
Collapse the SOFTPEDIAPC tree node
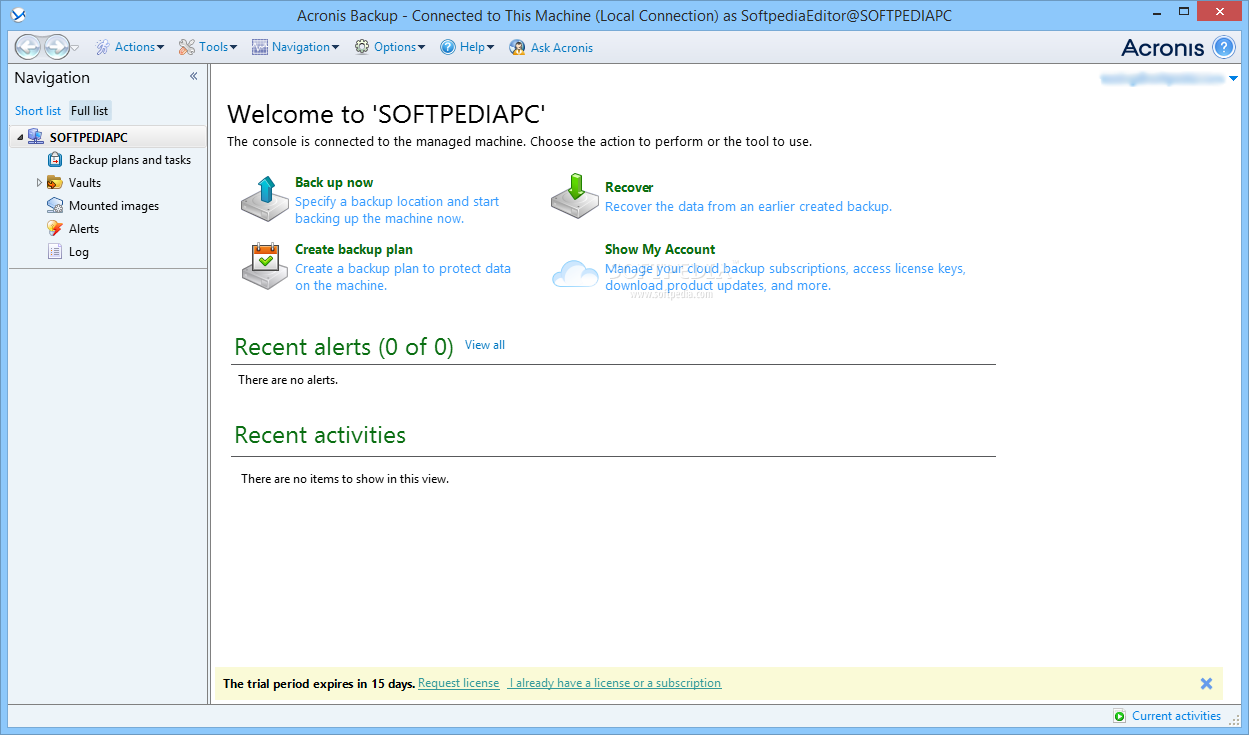tap(20, 138)
